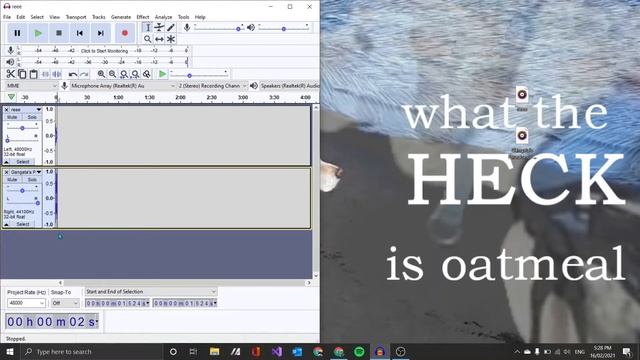Click Select button on reee track
The height and width of the screenshot is (360, 640).
point(23,162)
